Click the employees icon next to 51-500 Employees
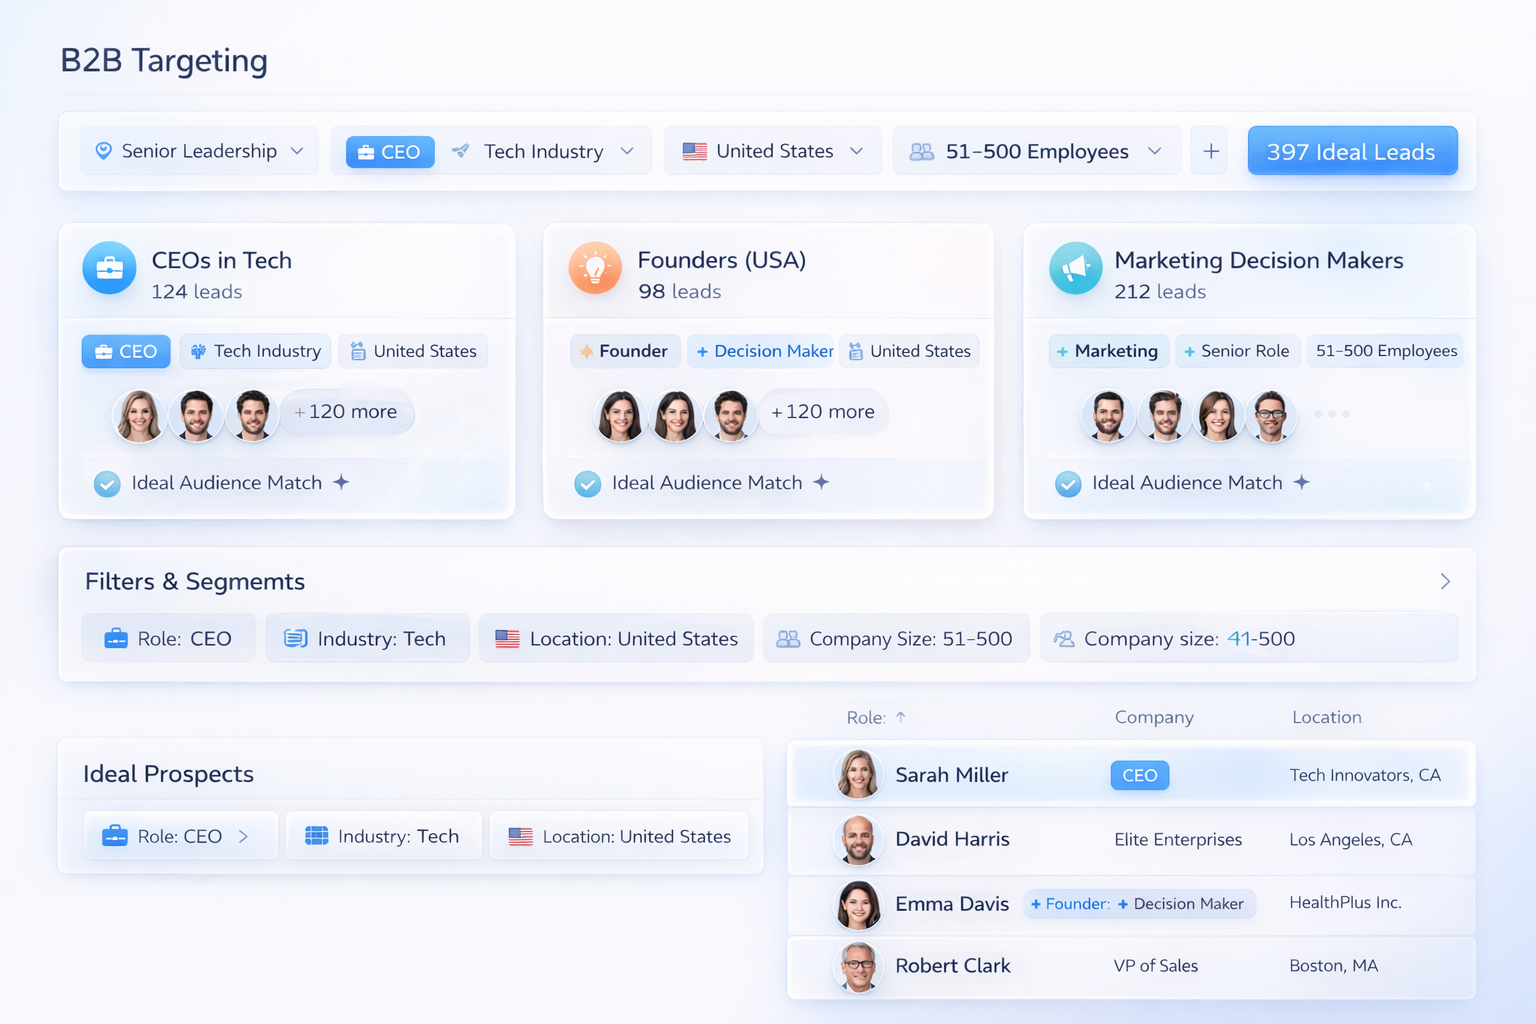This screenshot has height=1024, width=1536. 921,150
